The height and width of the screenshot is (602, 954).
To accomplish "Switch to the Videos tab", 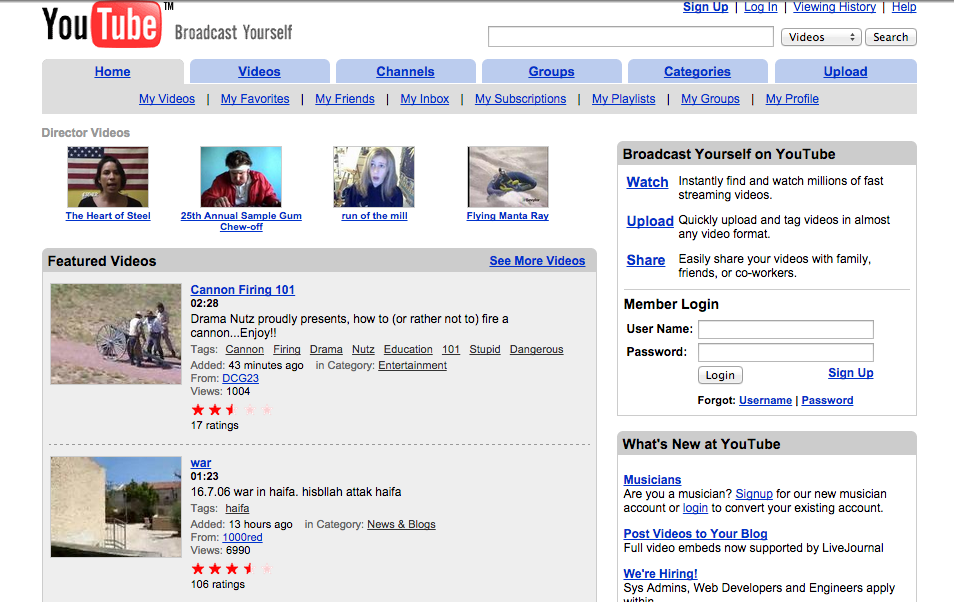I will click(259, 71).
